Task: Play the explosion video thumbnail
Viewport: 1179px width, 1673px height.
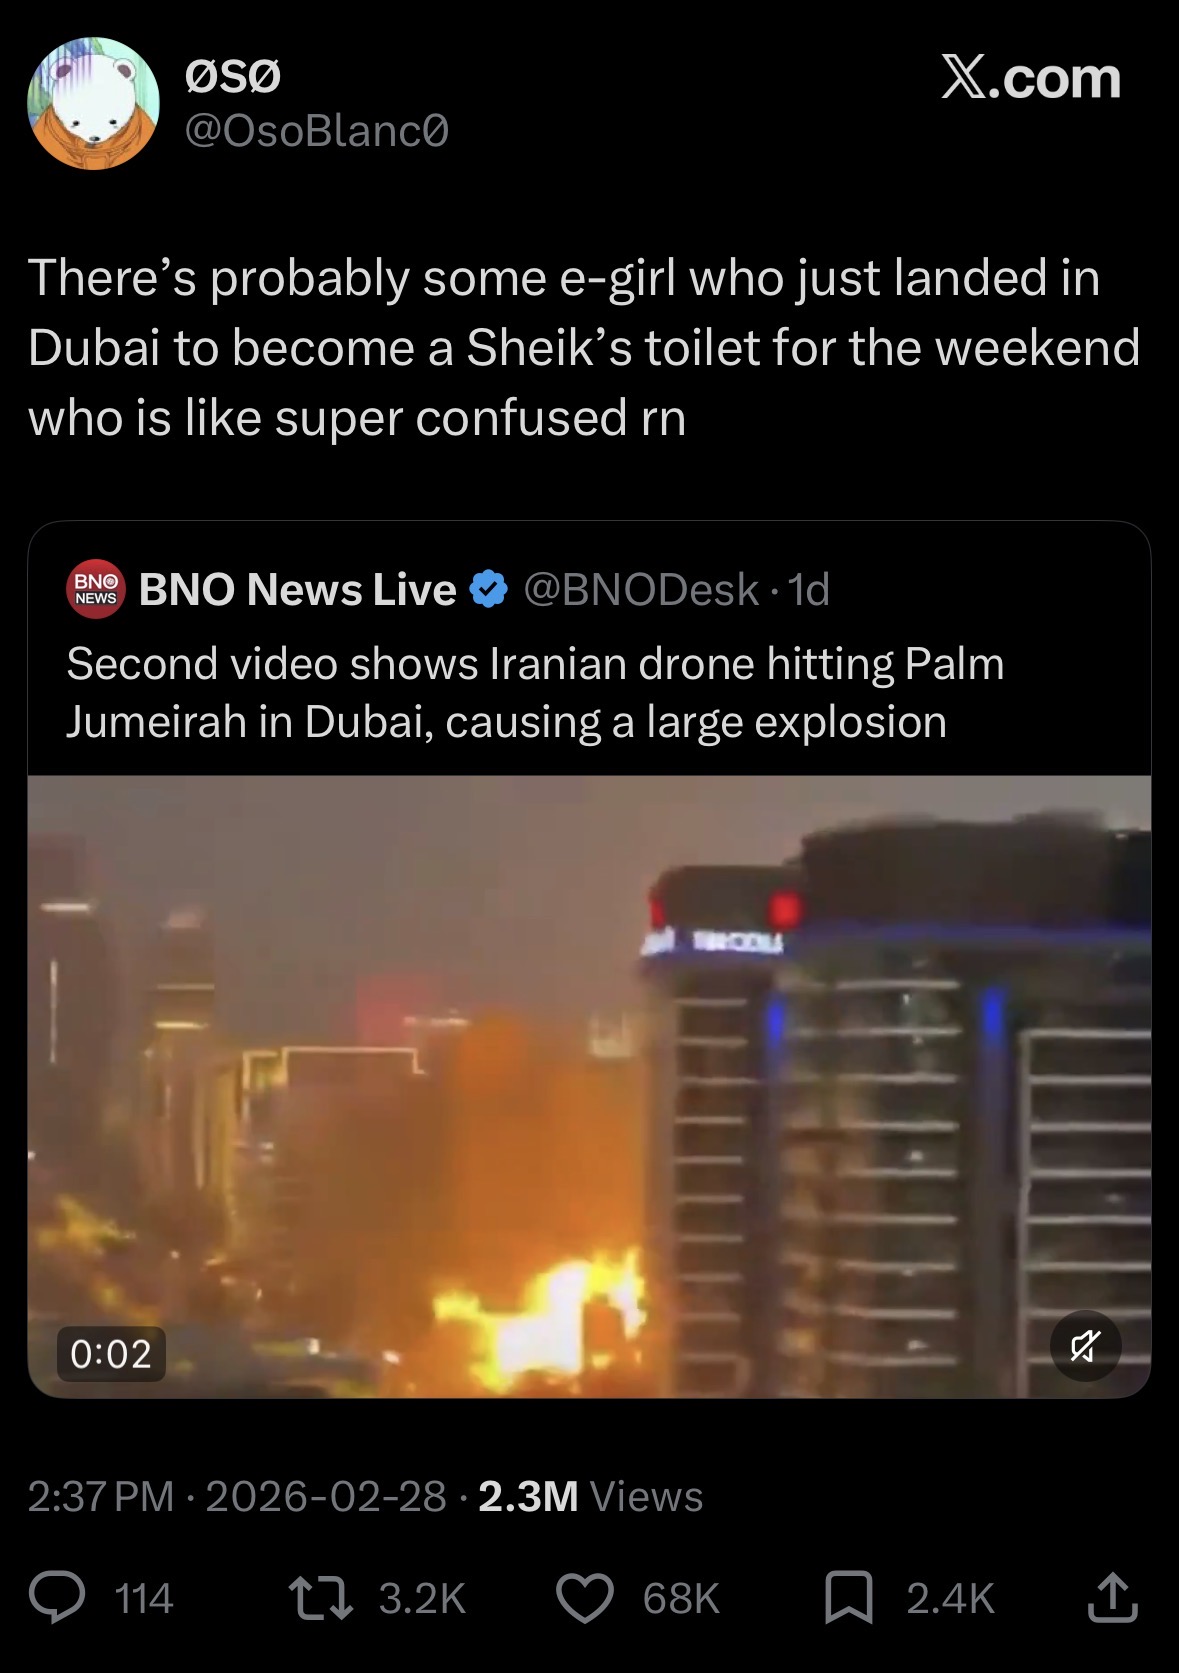Action: click(x=589, y=1086)
